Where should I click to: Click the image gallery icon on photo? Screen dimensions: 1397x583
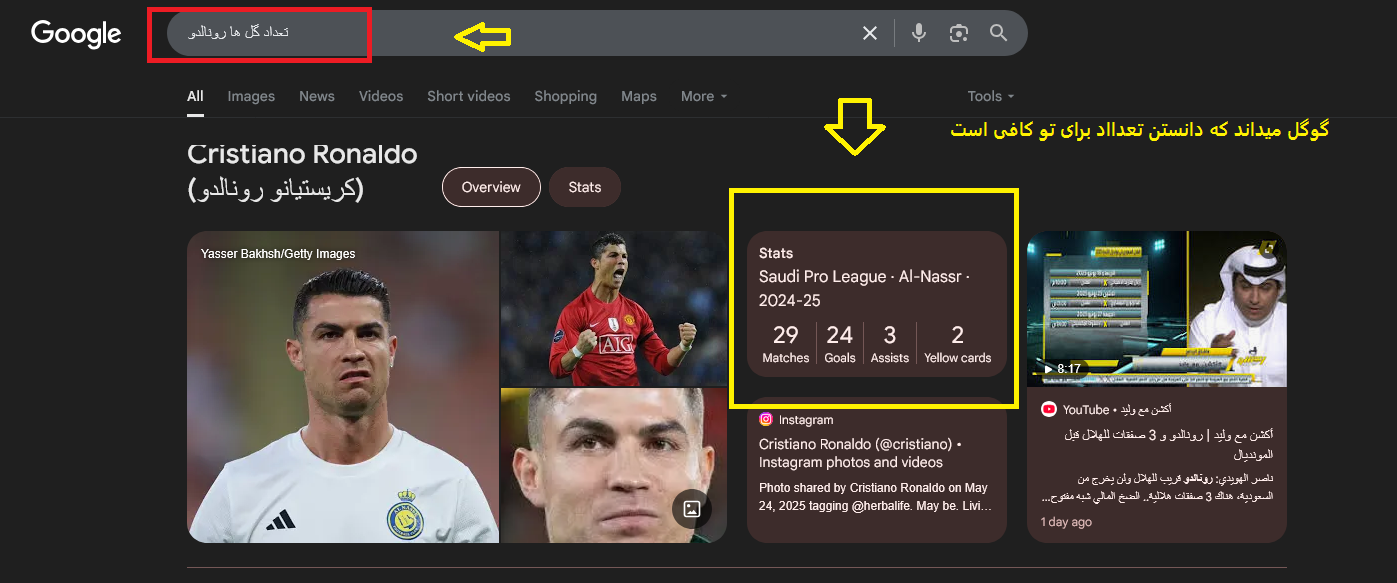pos(691,508)
